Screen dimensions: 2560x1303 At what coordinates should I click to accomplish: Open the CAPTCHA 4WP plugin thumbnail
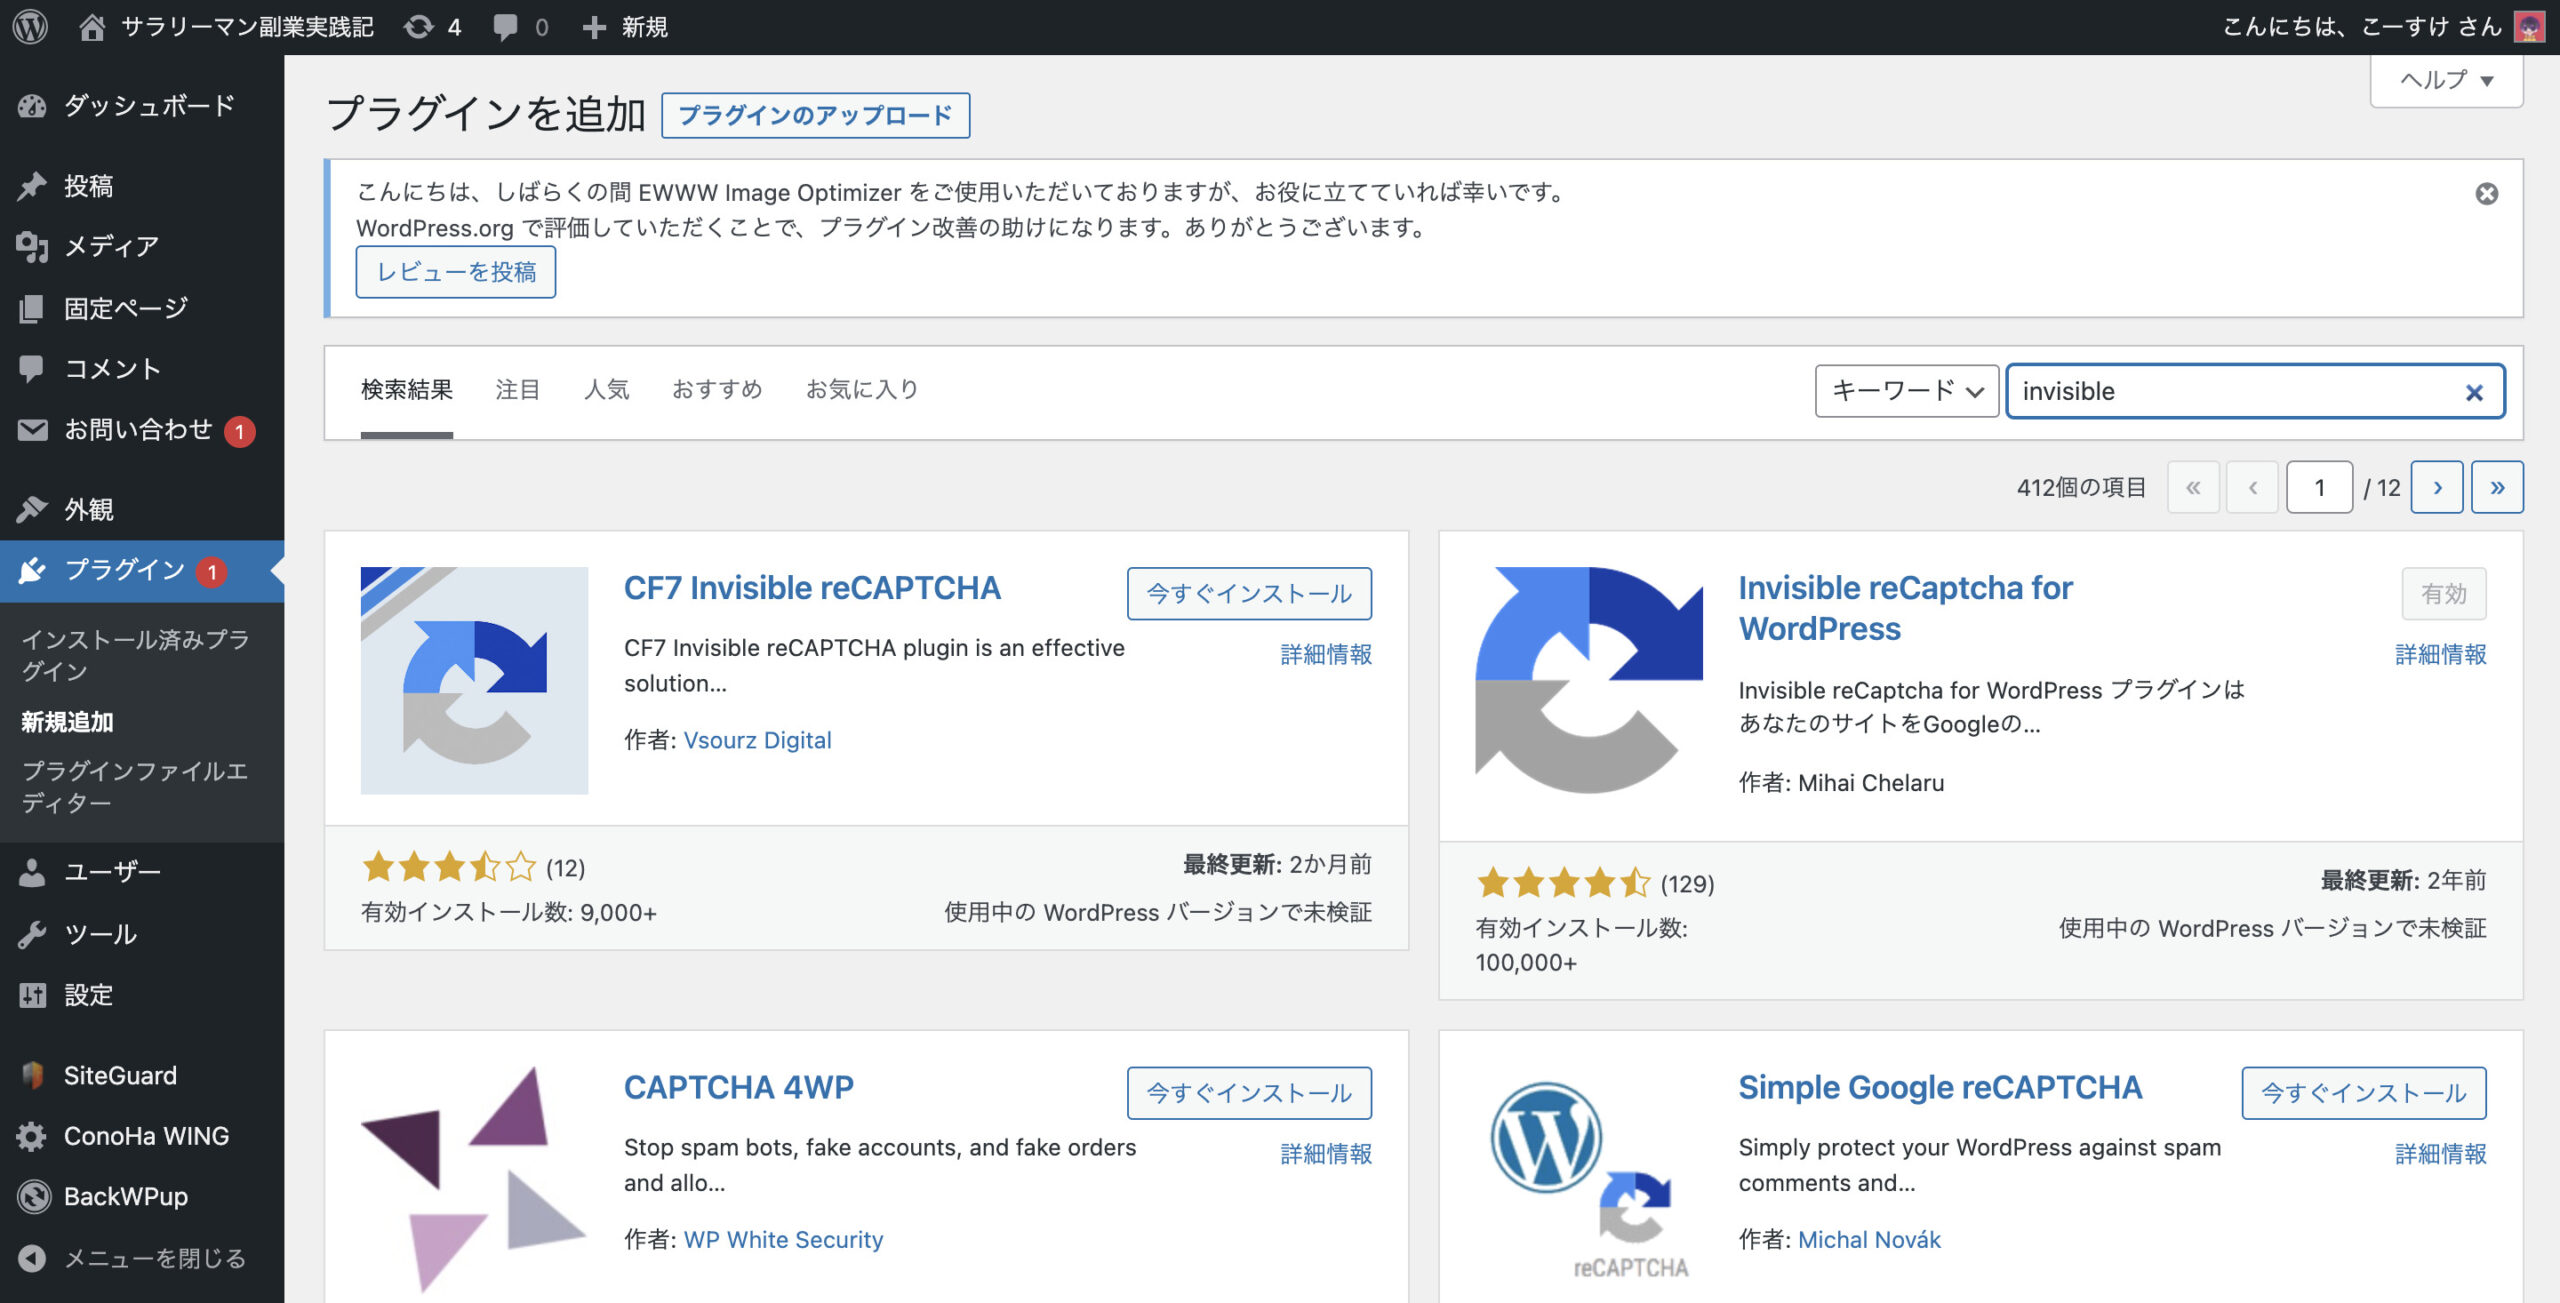(474, 1180)
